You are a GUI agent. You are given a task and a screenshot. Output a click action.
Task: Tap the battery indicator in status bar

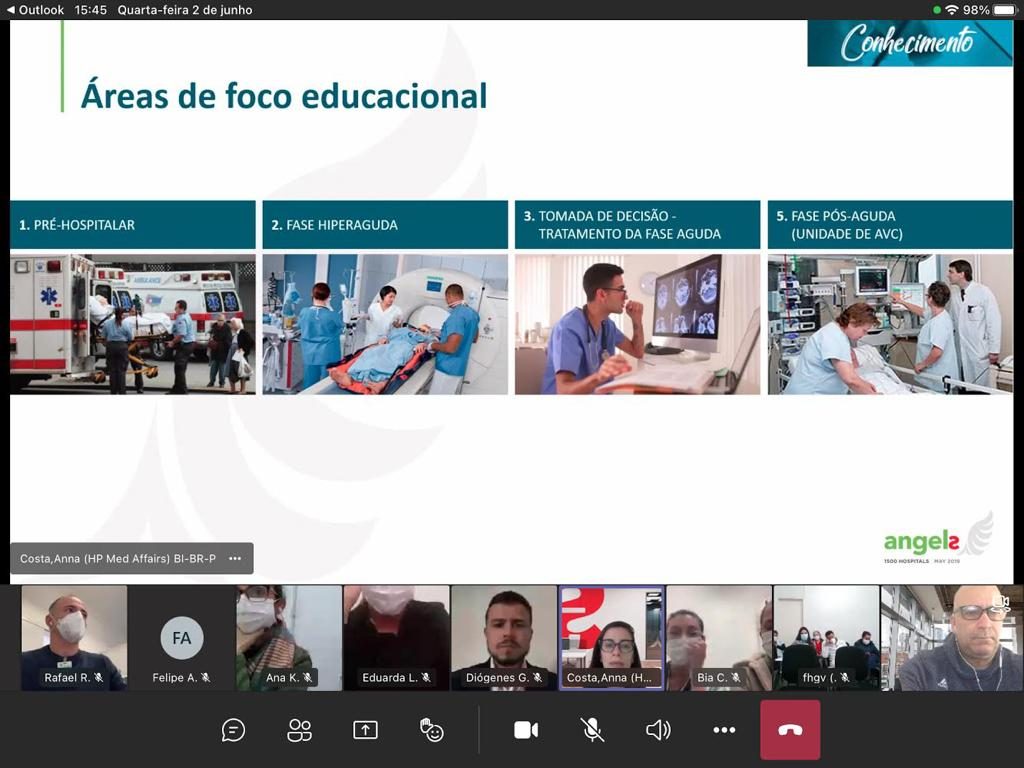(x=1004, y=10)
